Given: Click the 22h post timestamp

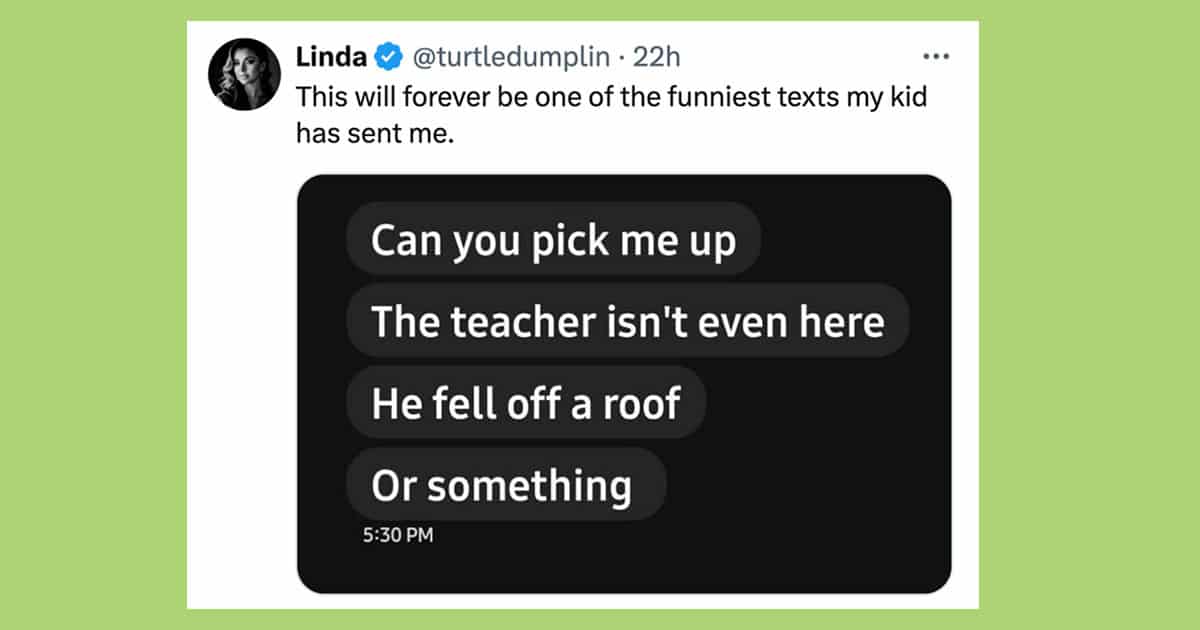Looking at the screenshot, I should point(657,58).
